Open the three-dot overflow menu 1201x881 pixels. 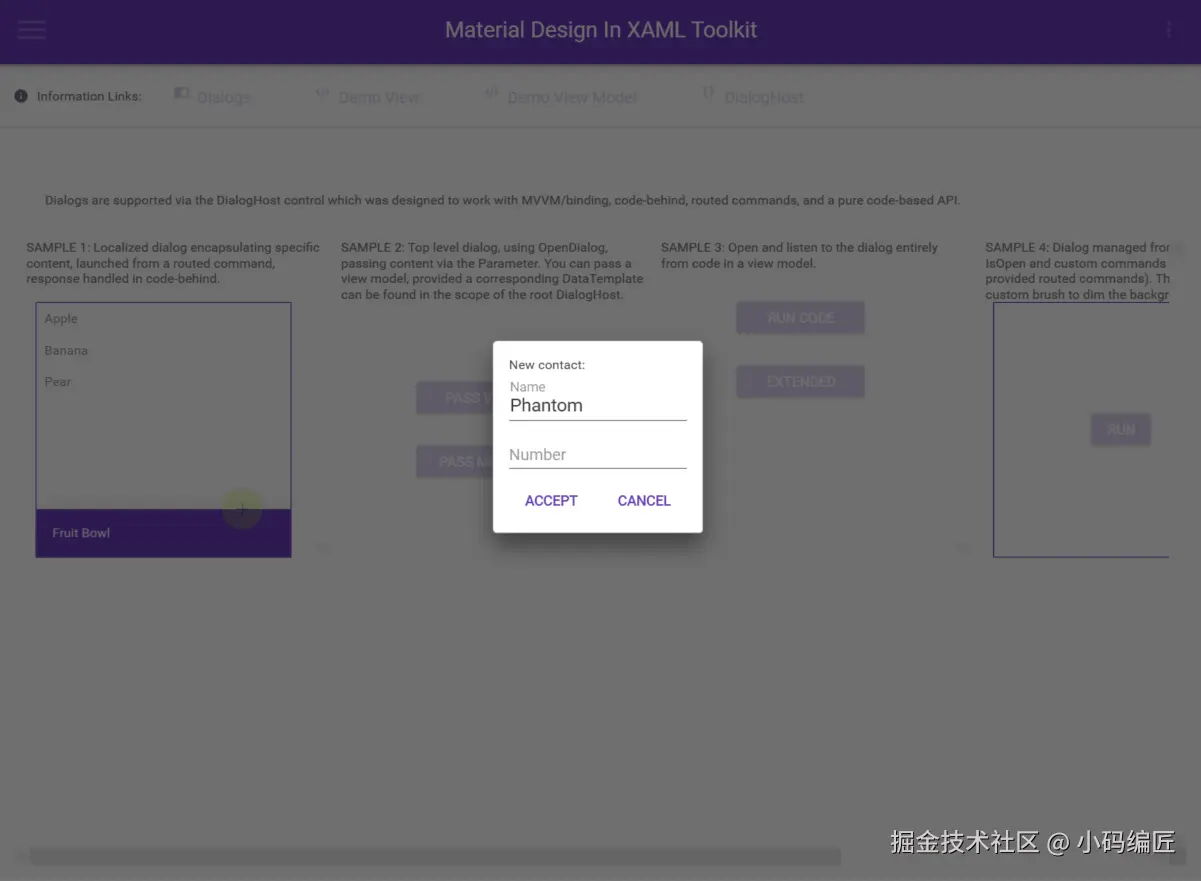pos(1169,30)
